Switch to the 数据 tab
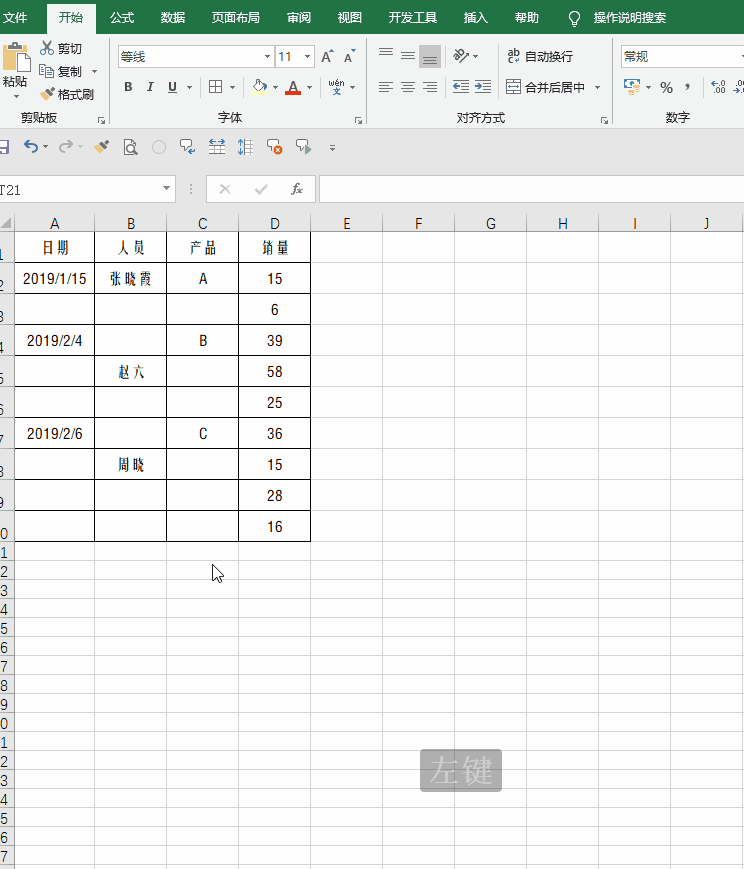 (172, 18)
